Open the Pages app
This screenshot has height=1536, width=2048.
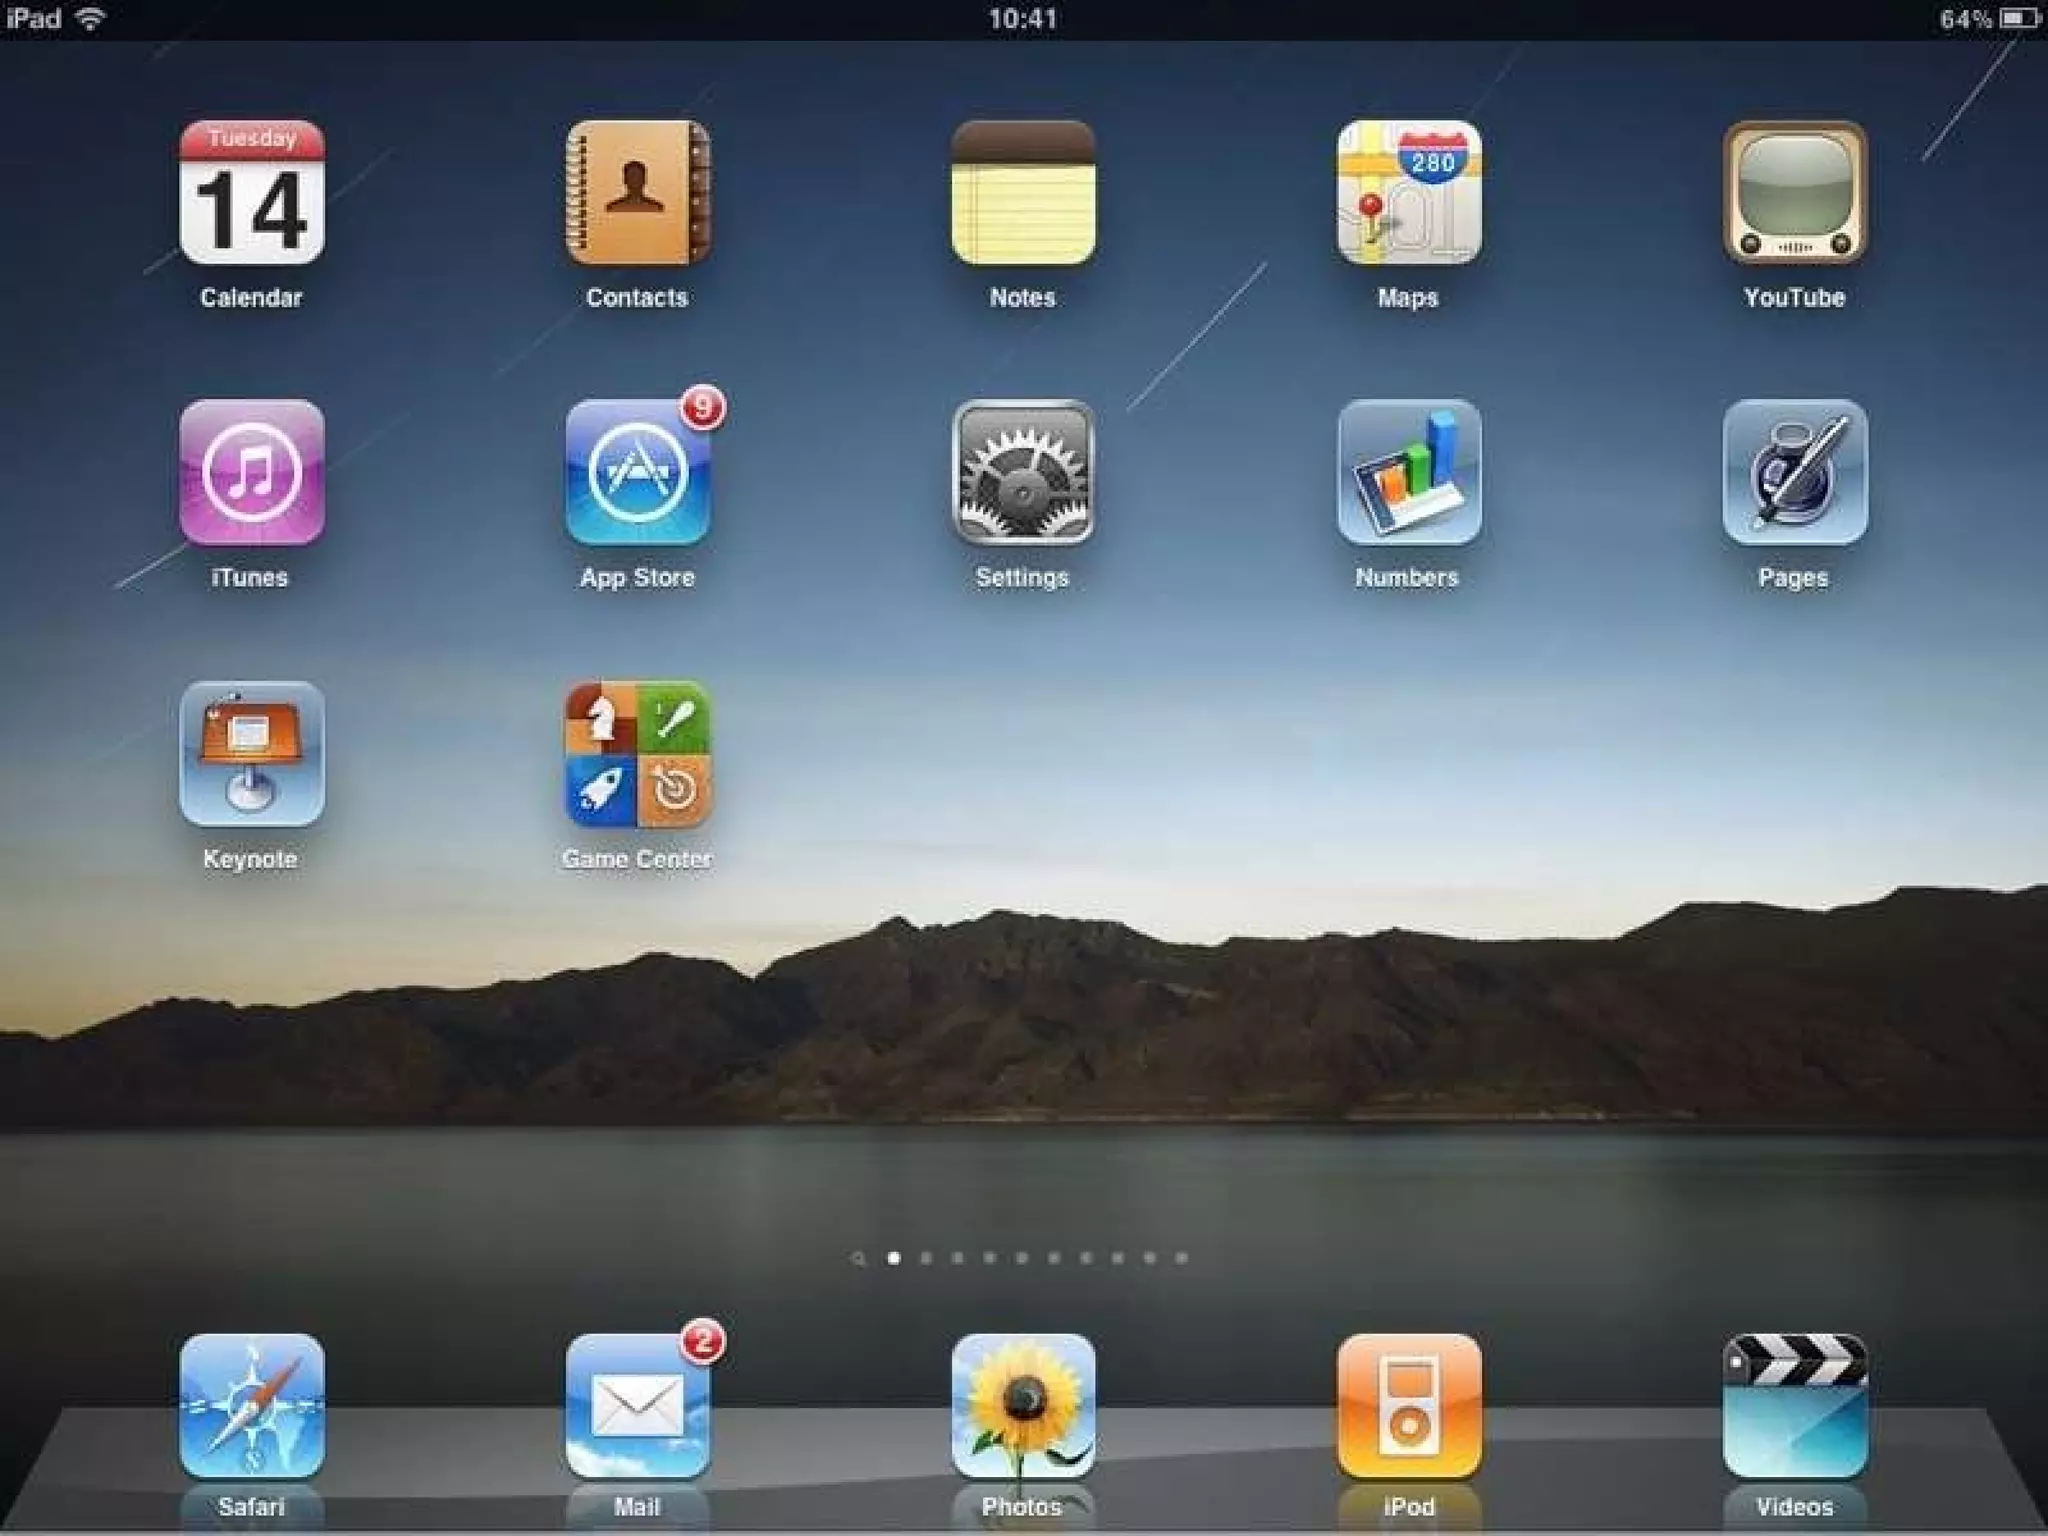tap(1795, 473)
